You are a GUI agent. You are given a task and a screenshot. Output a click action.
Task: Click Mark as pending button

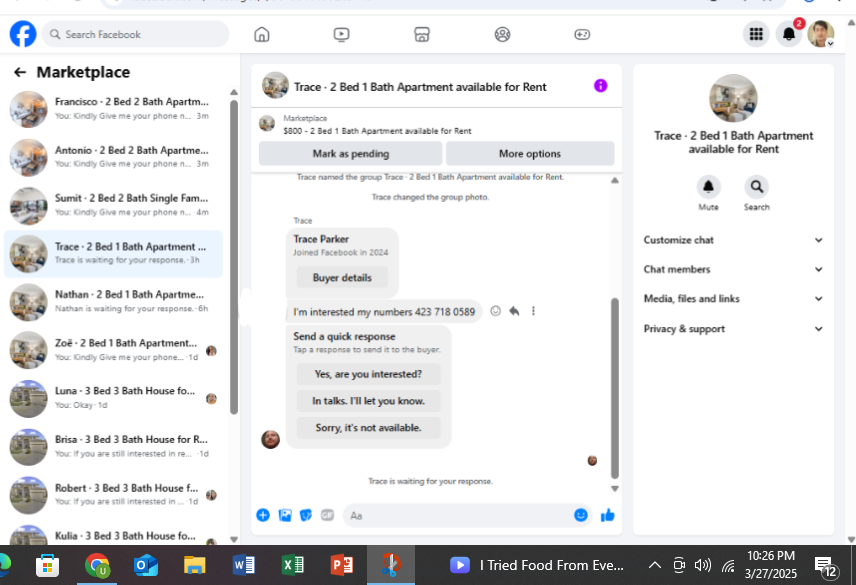350,153
